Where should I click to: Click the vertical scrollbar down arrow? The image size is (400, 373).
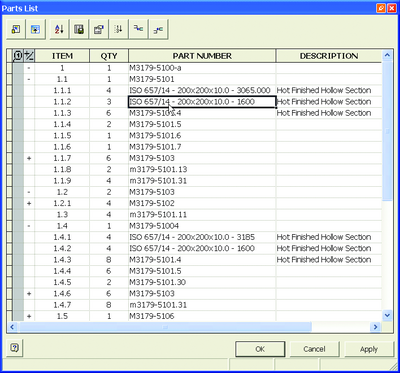pos(387,315)
